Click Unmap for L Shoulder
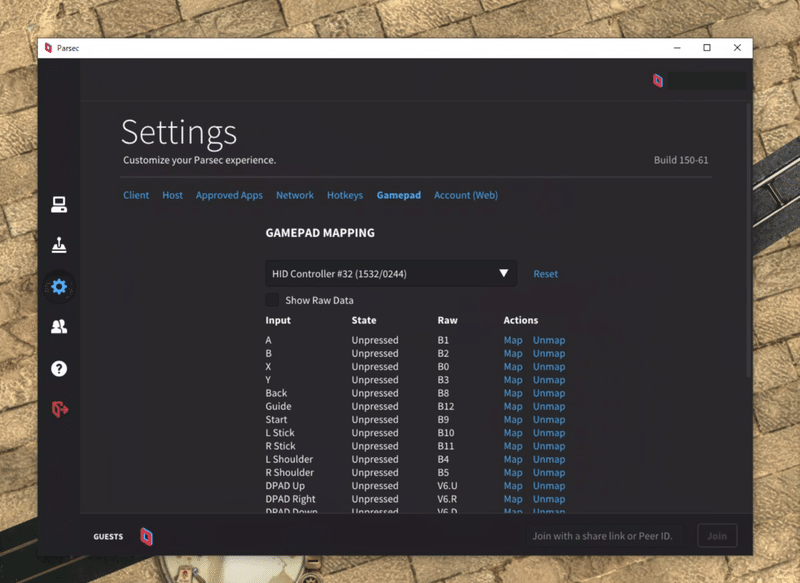The image size is (800, 583). [x=549, y=460]
